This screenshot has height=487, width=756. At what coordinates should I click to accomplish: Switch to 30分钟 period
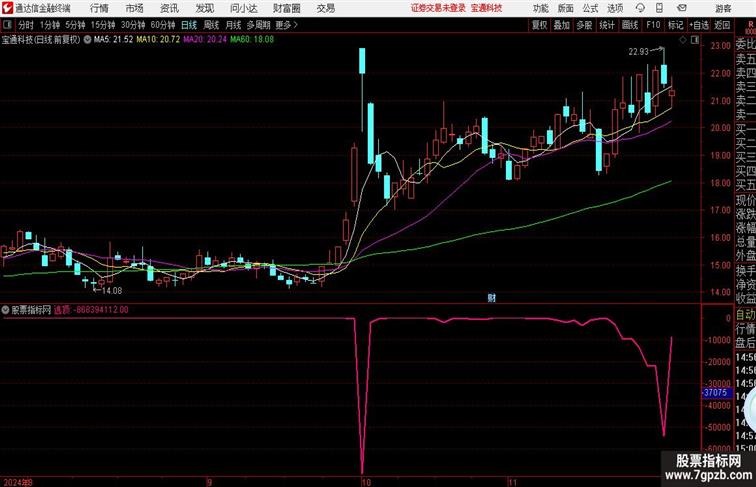pos(133,25)
